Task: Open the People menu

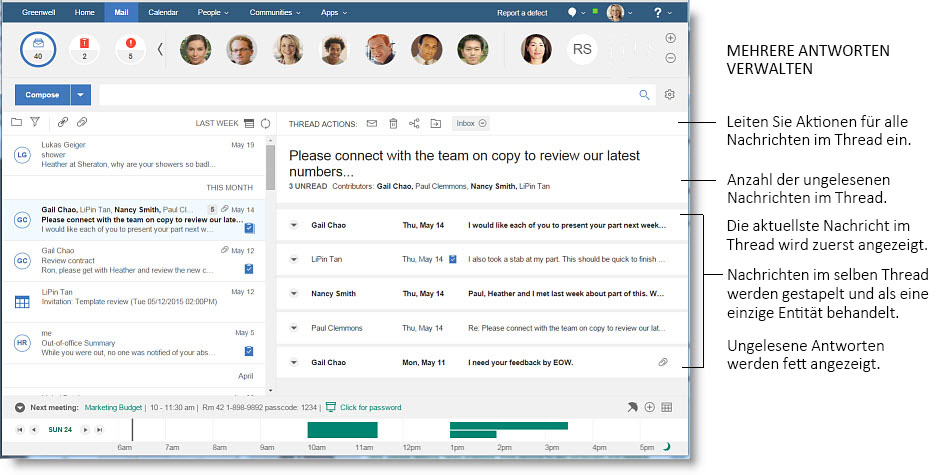Action: click(213, 12)
